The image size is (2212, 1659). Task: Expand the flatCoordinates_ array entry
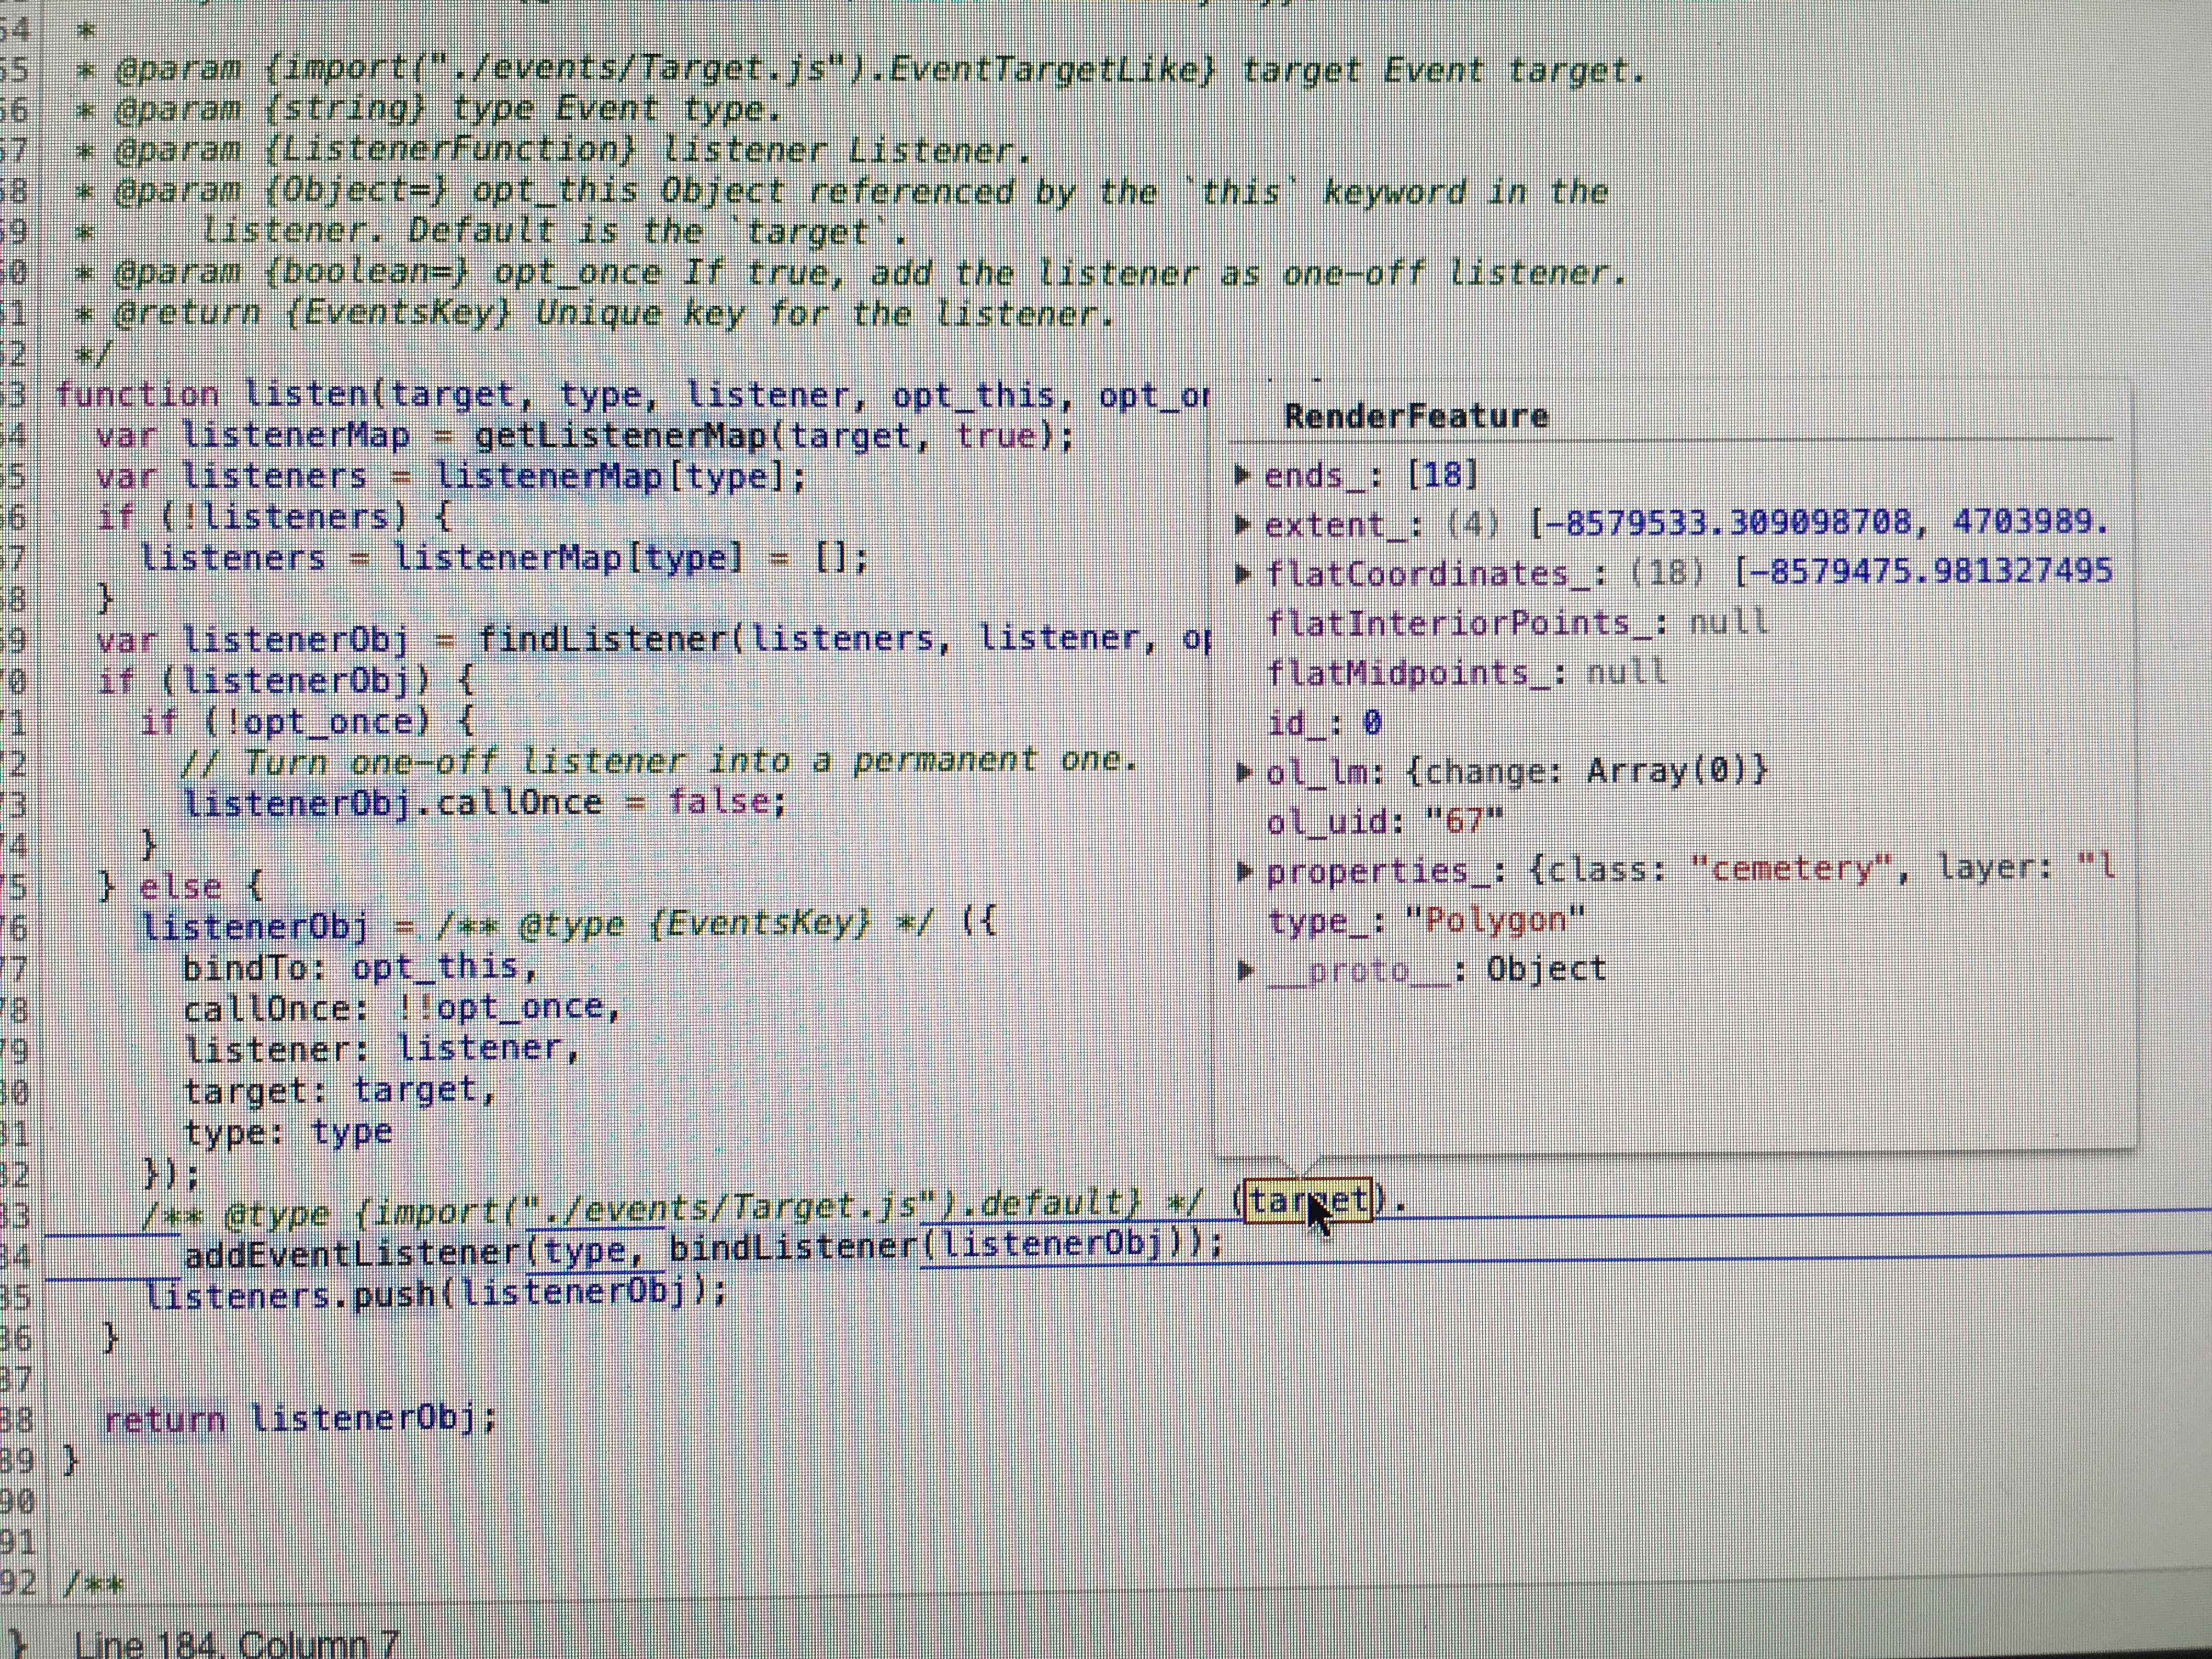coord(1244,573)
